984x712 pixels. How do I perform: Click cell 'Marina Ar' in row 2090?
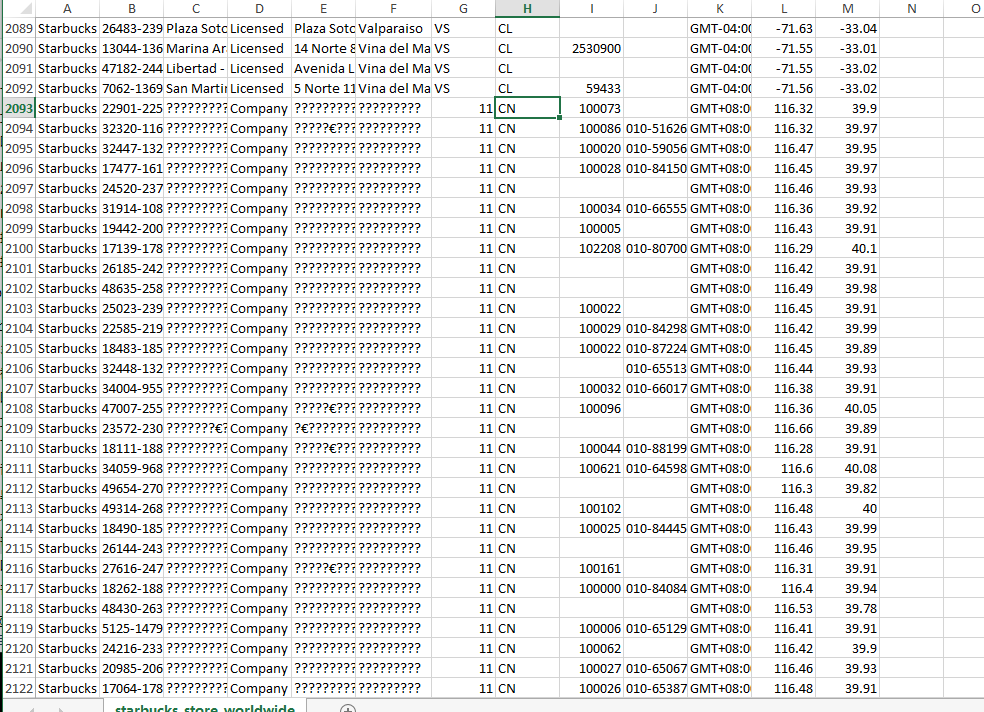(x=195, y=48)
